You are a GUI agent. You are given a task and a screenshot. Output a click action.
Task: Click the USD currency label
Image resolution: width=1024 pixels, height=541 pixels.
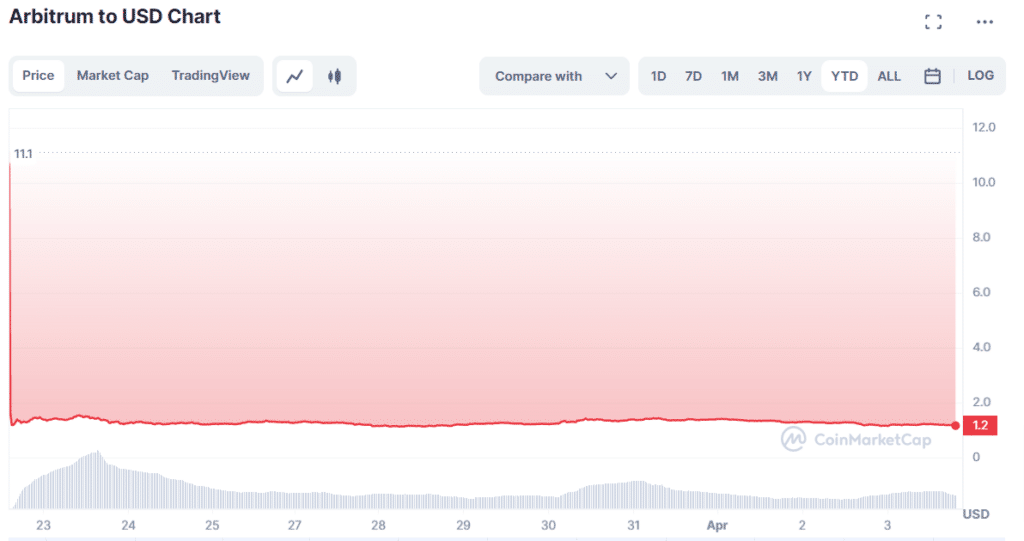tap(976, 514)
